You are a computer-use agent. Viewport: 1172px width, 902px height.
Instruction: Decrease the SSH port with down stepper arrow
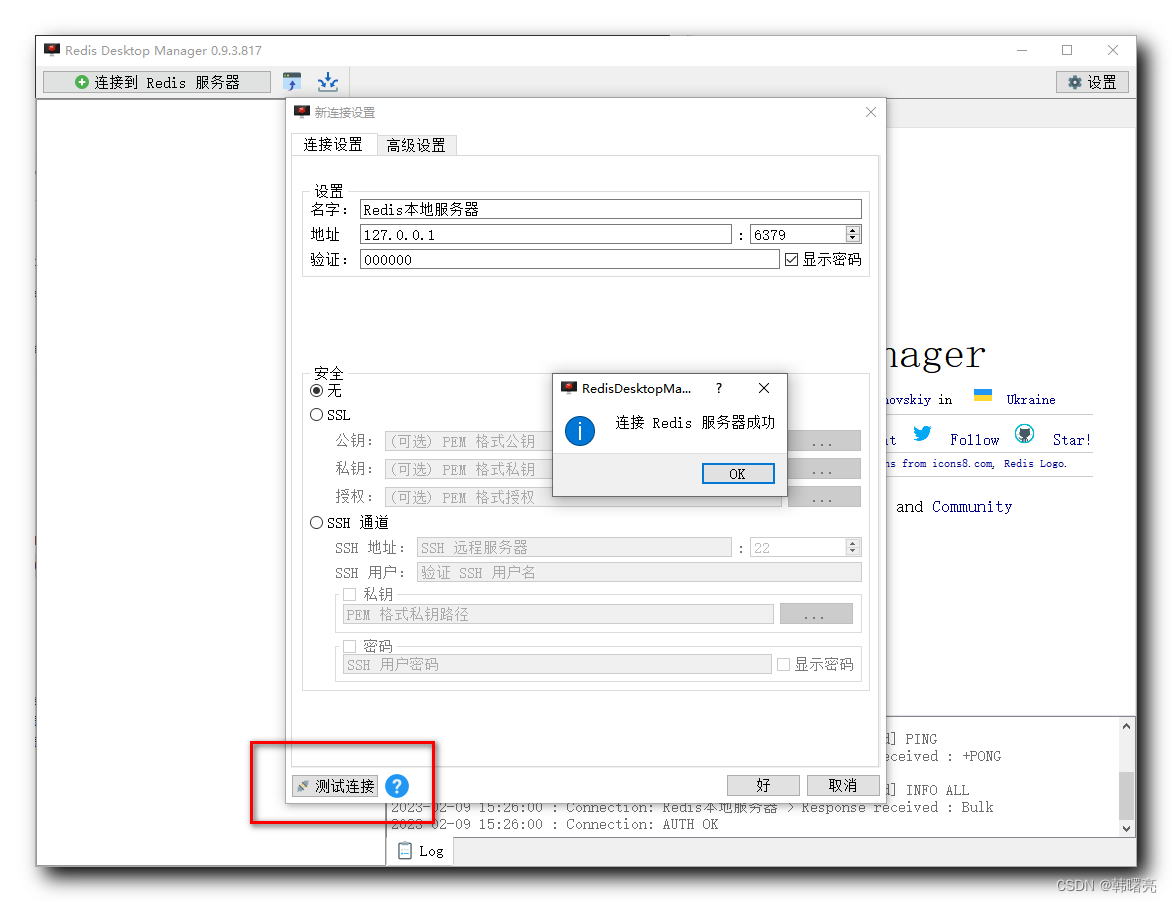tap(853, 552)
